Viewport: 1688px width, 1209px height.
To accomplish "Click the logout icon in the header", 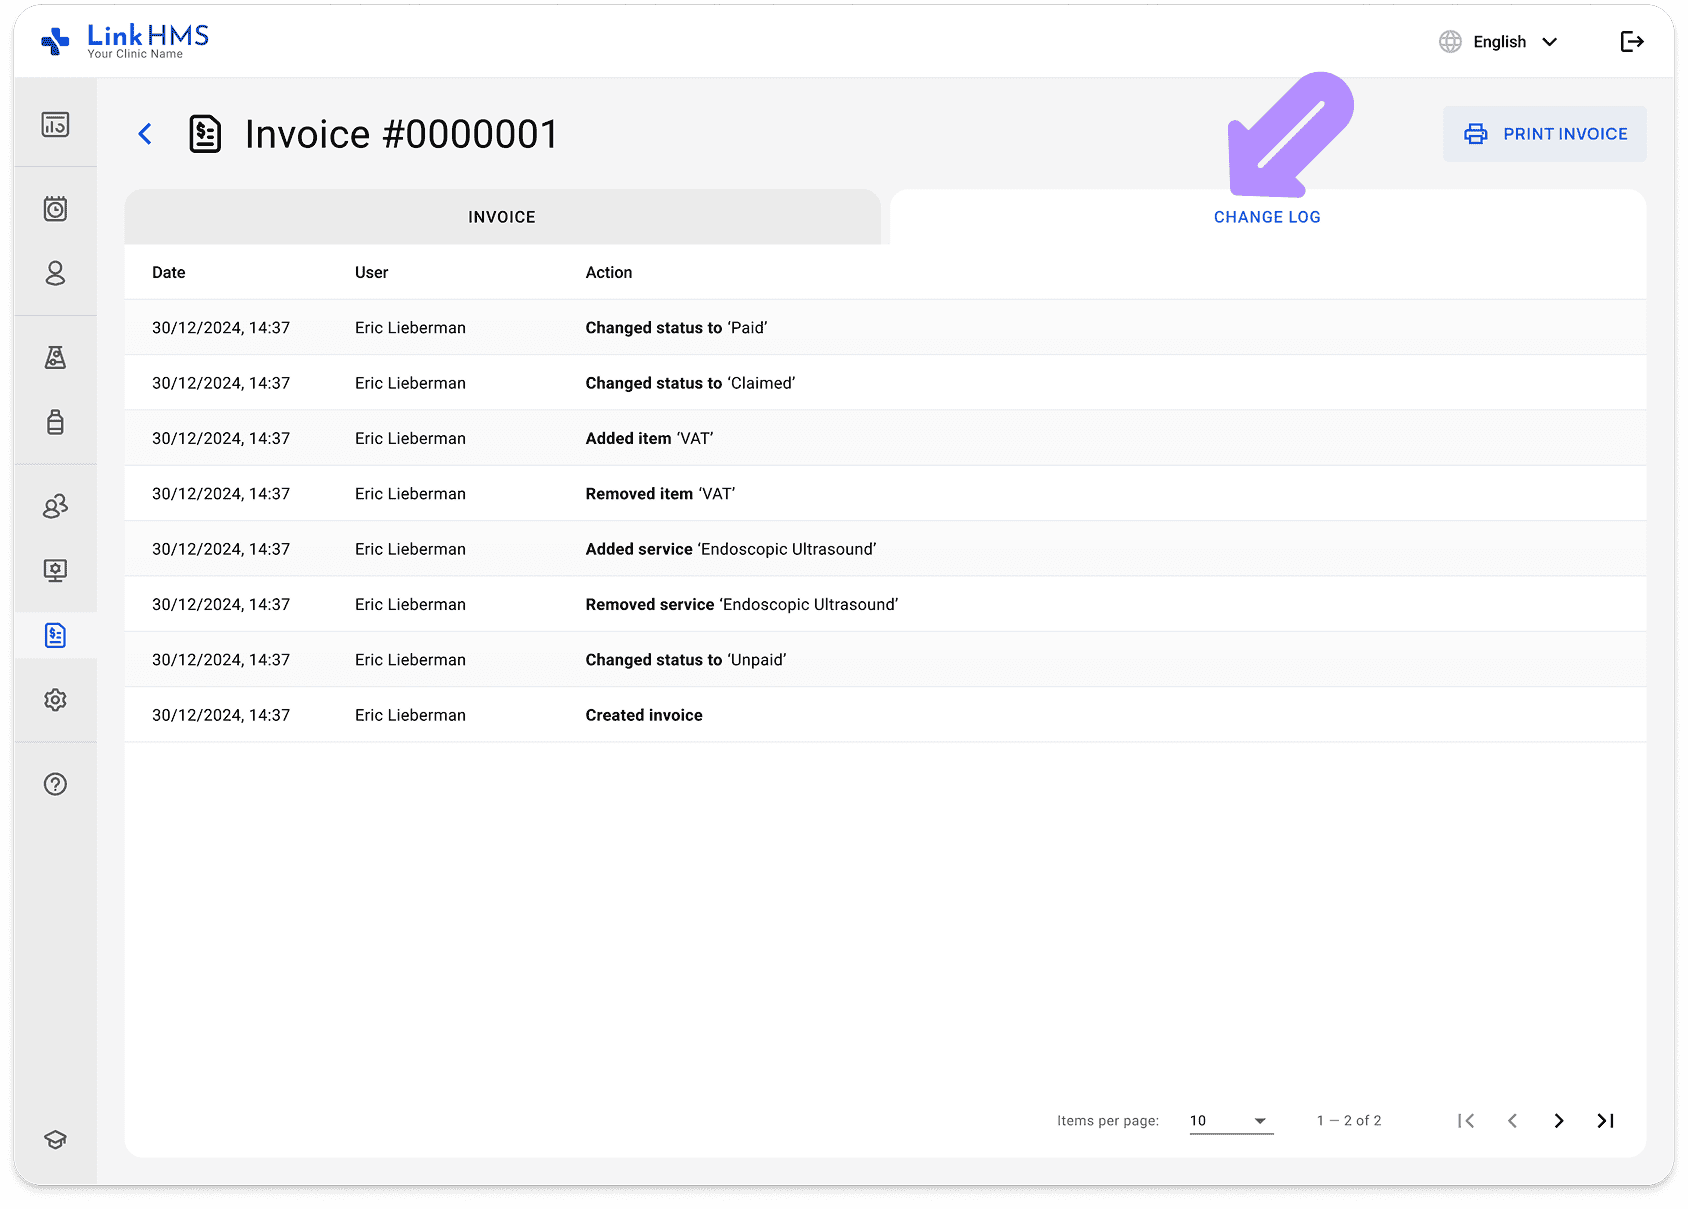I will (1633, 41).
